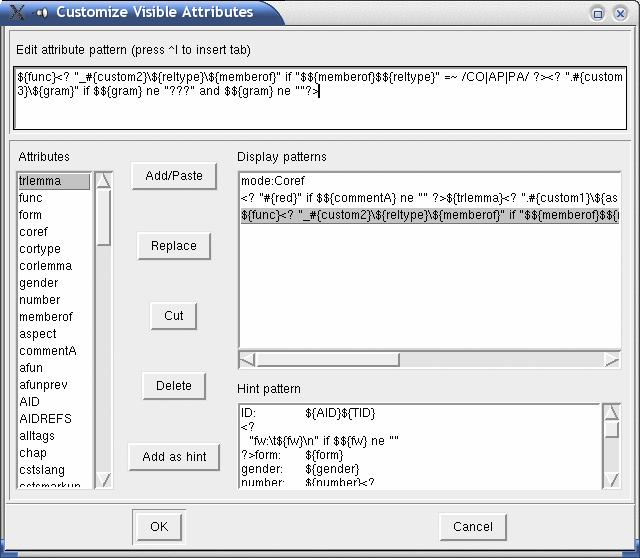Click the Hint pattern scrollbar thumb
Image resolution: width=640 pixels, height=558 pixels.
(611, 430)
